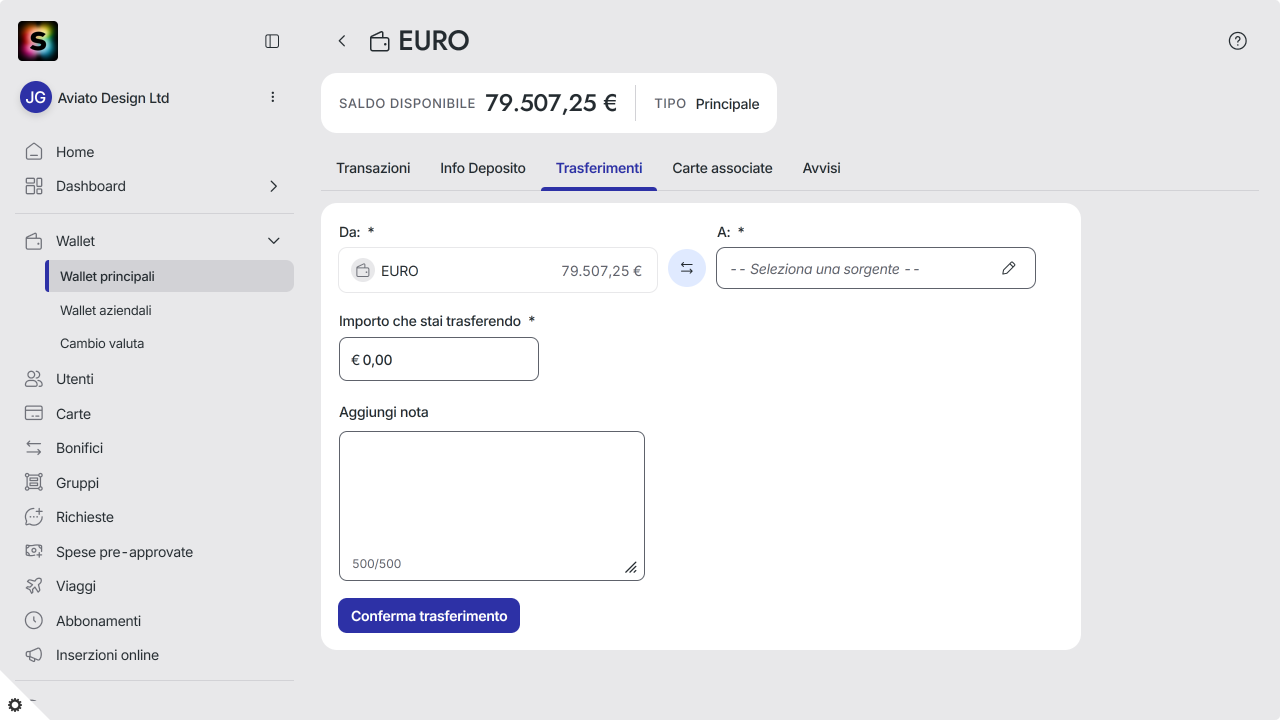Click the Inserzioni online megaphone icon

tap(34, 655)
